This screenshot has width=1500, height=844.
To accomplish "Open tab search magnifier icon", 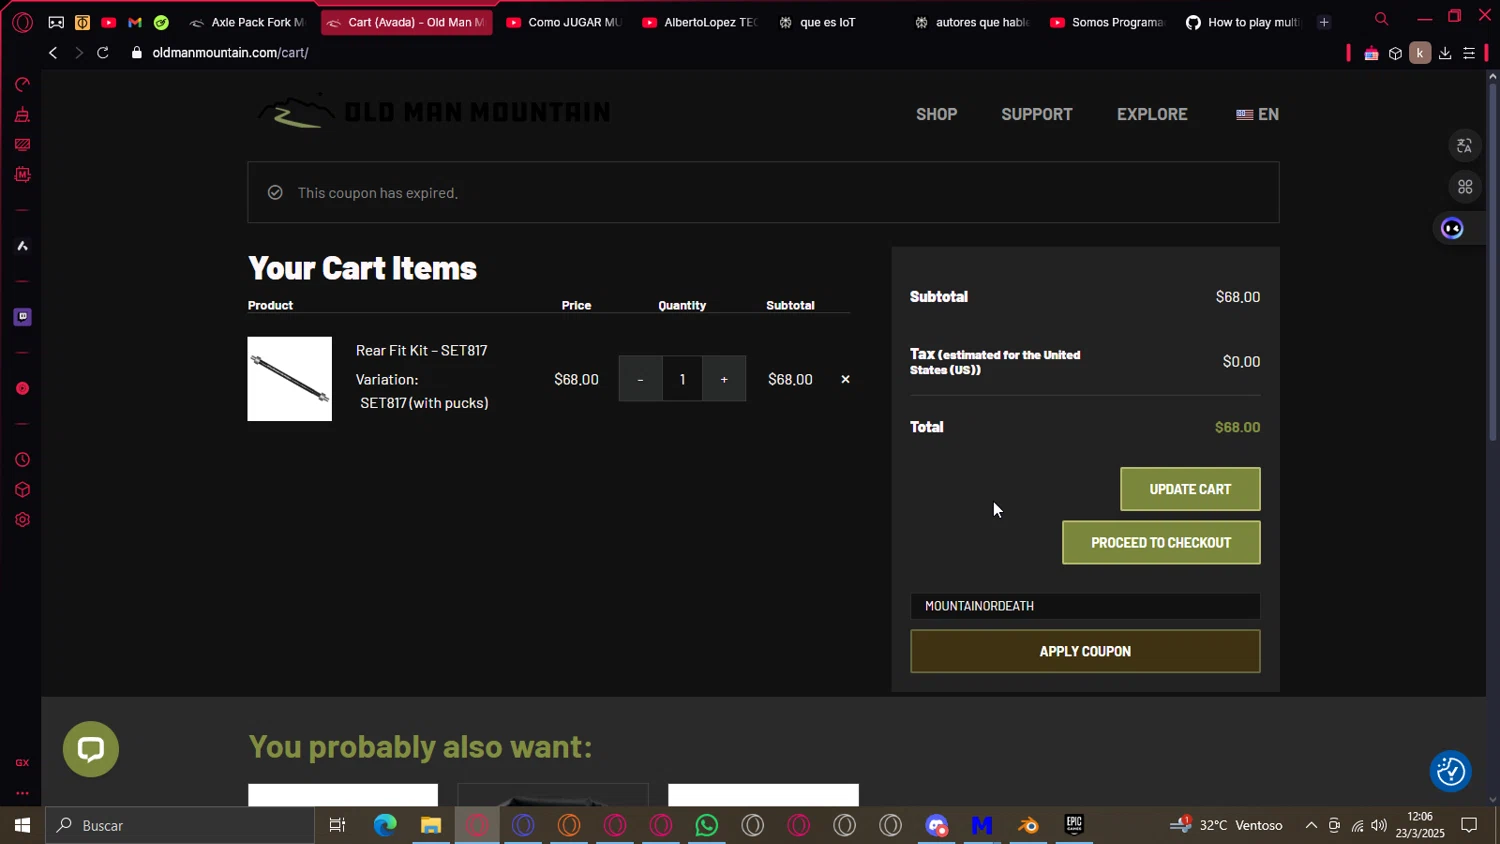I will [1382, 19].
